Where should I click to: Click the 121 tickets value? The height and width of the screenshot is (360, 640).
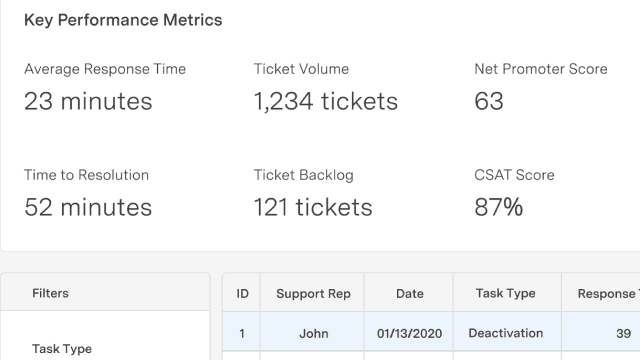(313, 207)
